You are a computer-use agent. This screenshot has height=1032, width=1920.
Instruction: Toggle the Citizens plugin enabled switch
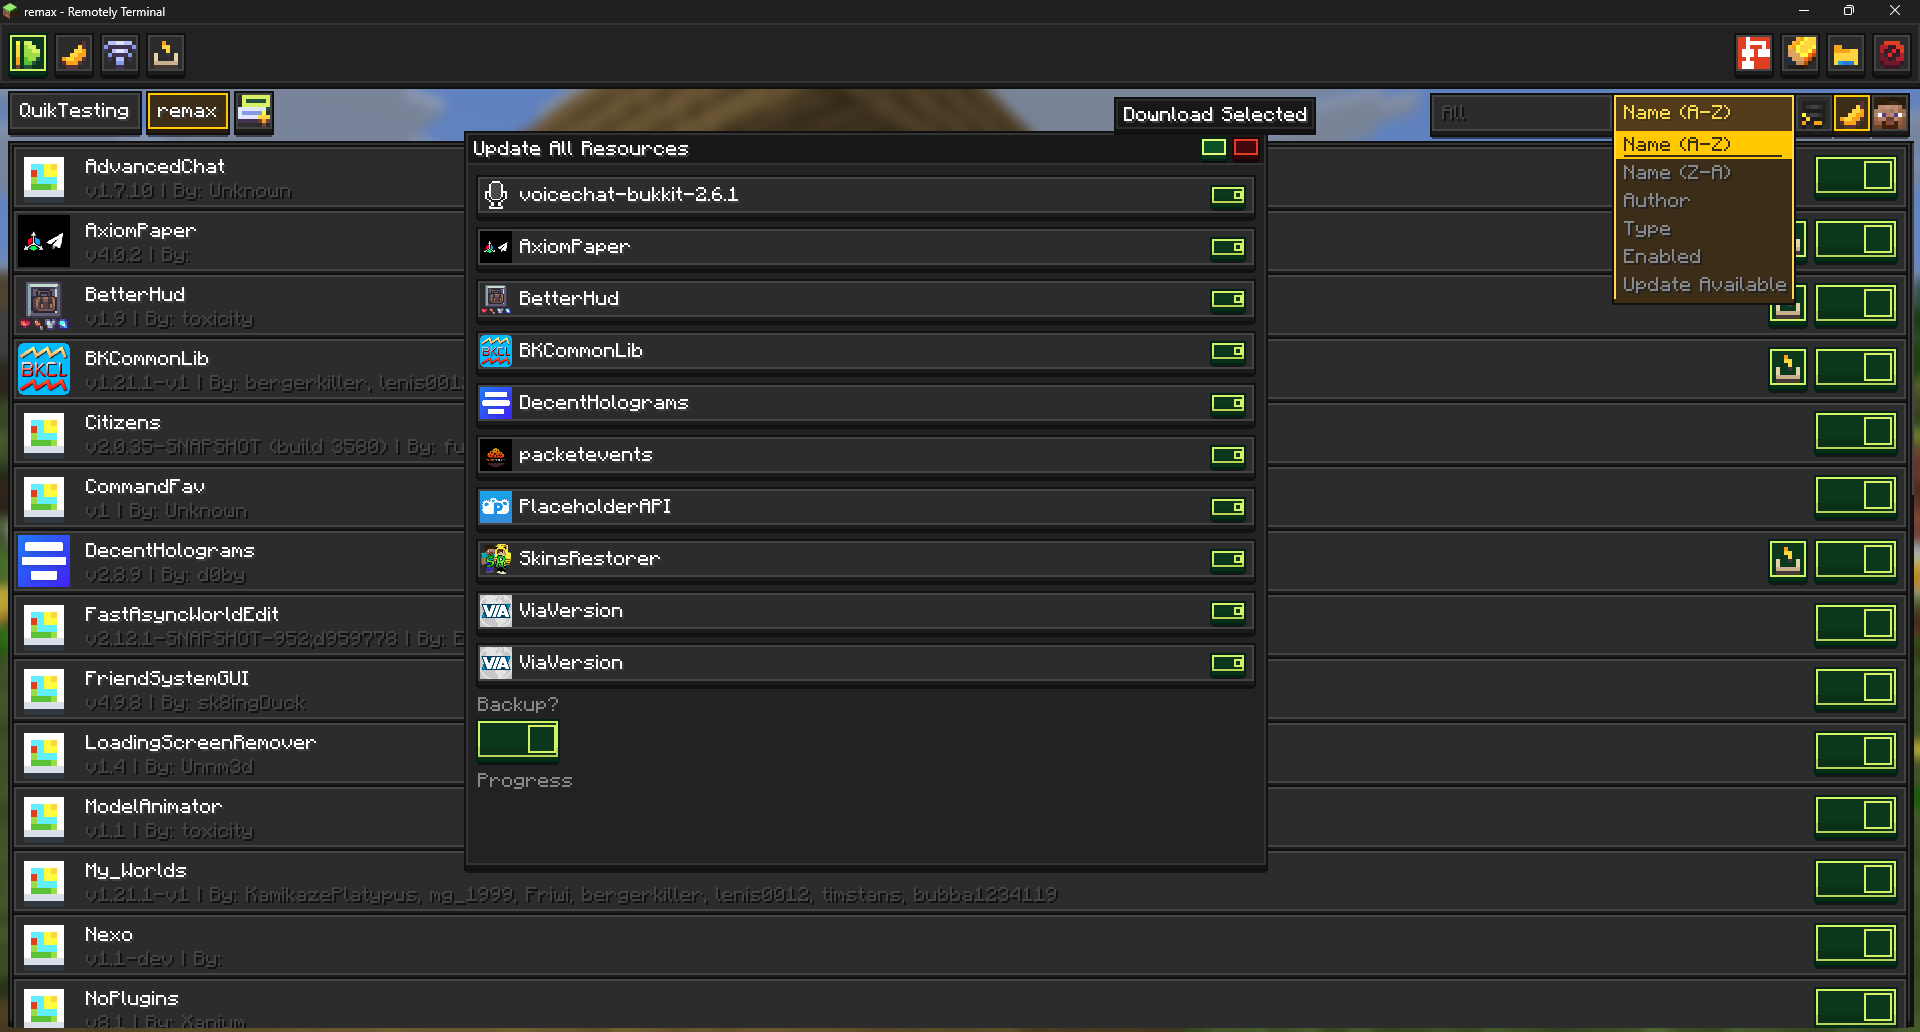point(1856,431)
